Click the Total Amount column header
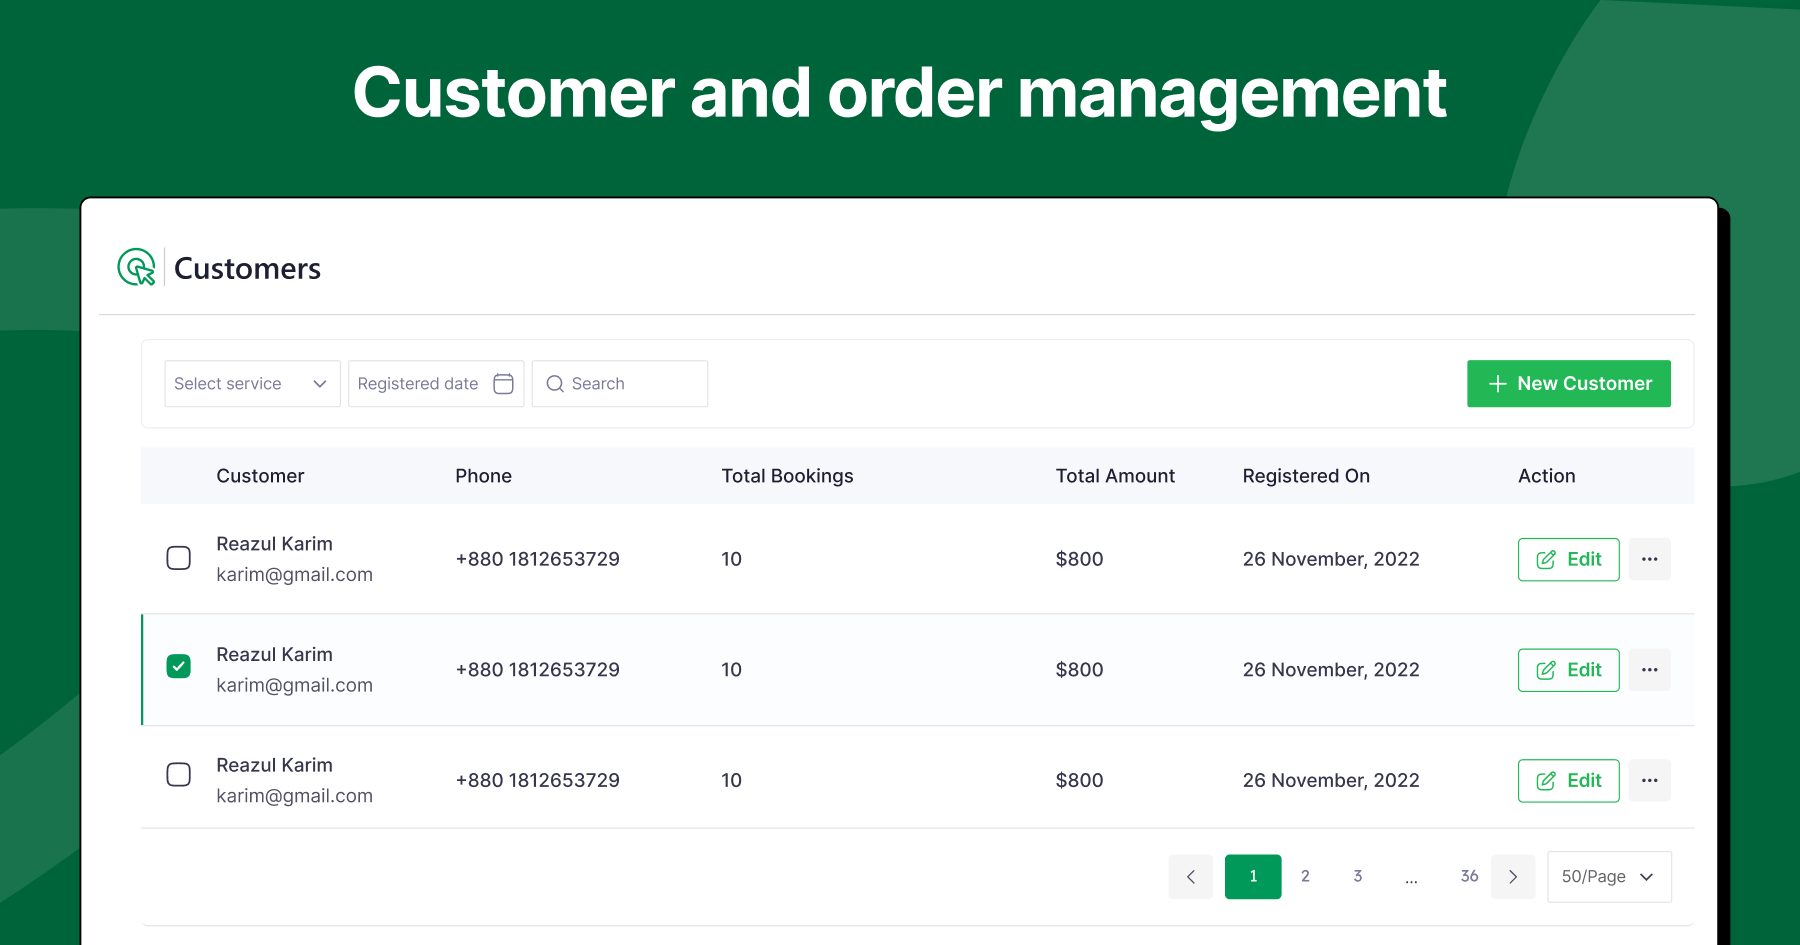This screenshot has width=1800, height=945. click(x=1115, y=476)
